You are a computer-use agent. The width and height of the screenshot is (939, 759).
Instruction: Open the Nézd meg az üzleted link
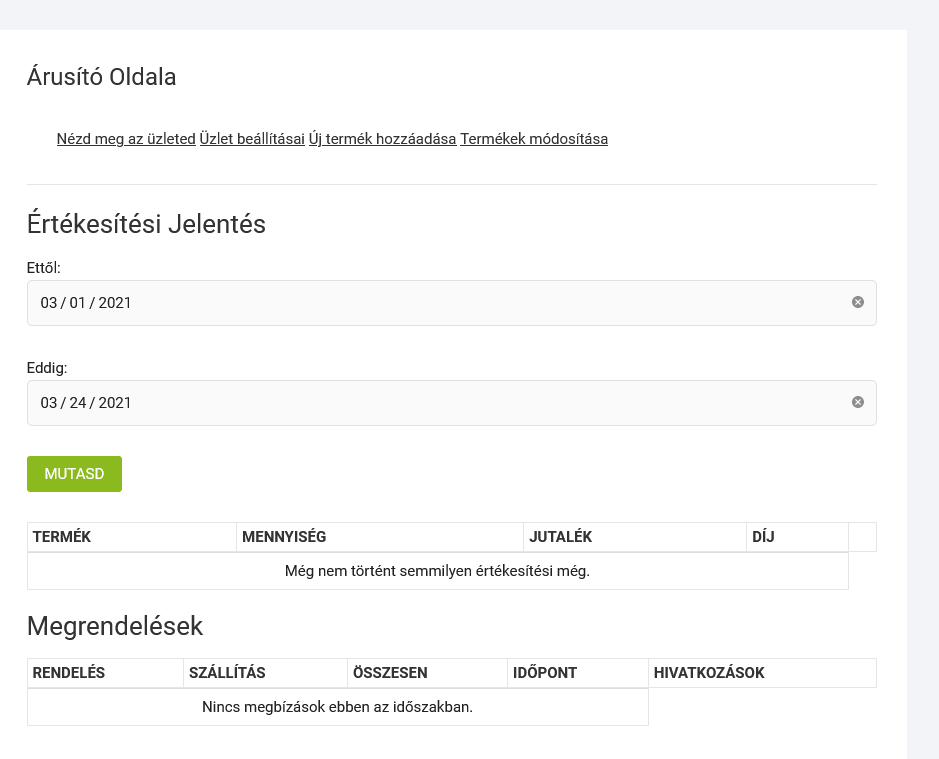pos(126,139)
